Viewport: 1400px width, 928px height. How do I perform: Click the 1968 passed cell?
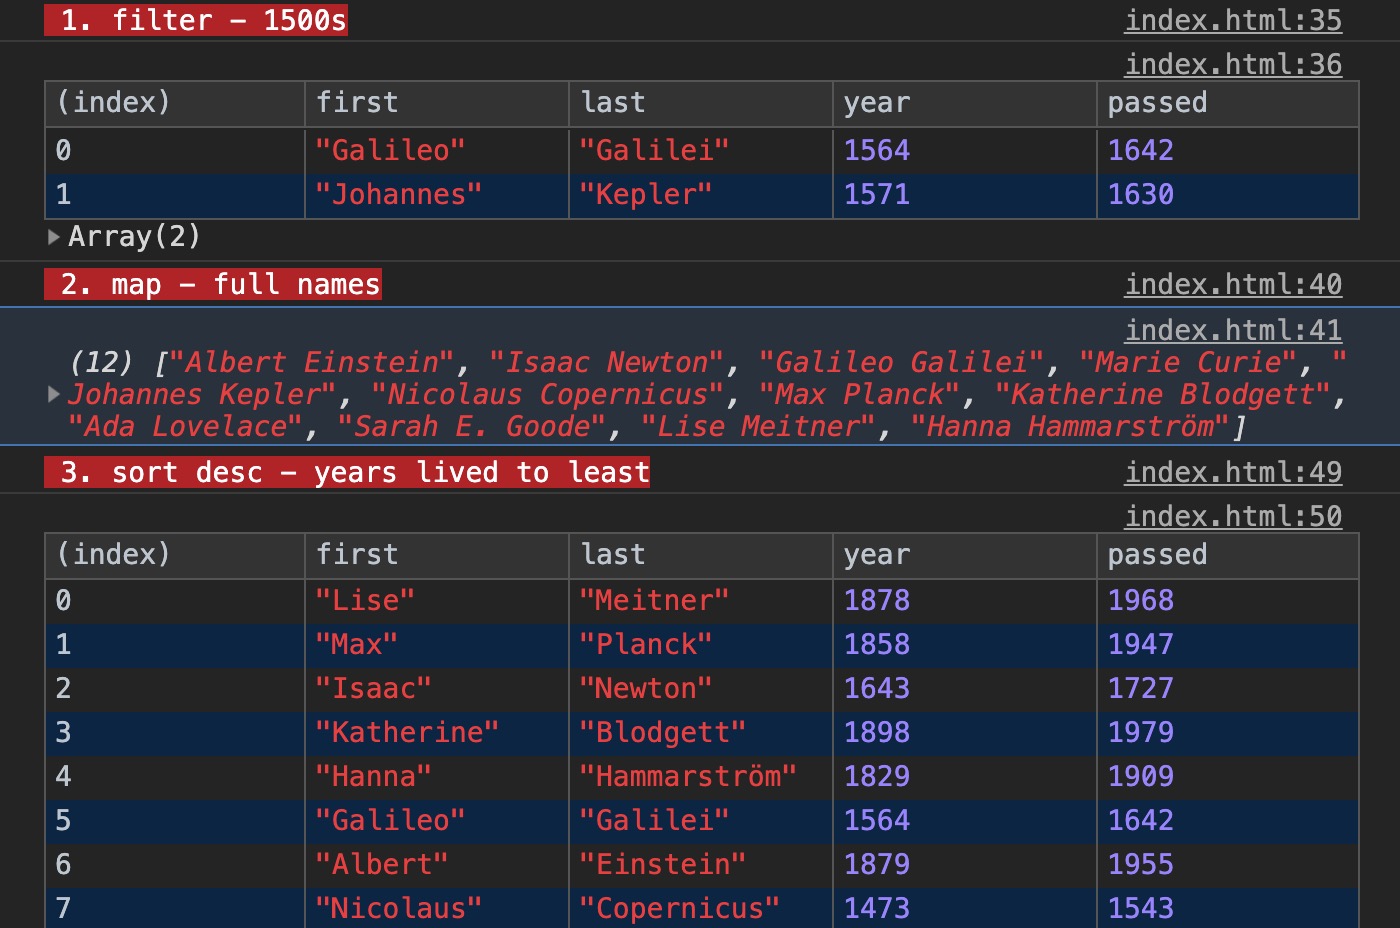[1228, 600]
